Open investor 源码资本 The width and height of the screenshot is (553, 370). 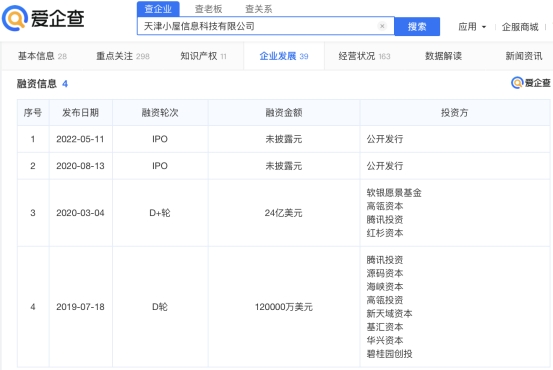(385, 273)
